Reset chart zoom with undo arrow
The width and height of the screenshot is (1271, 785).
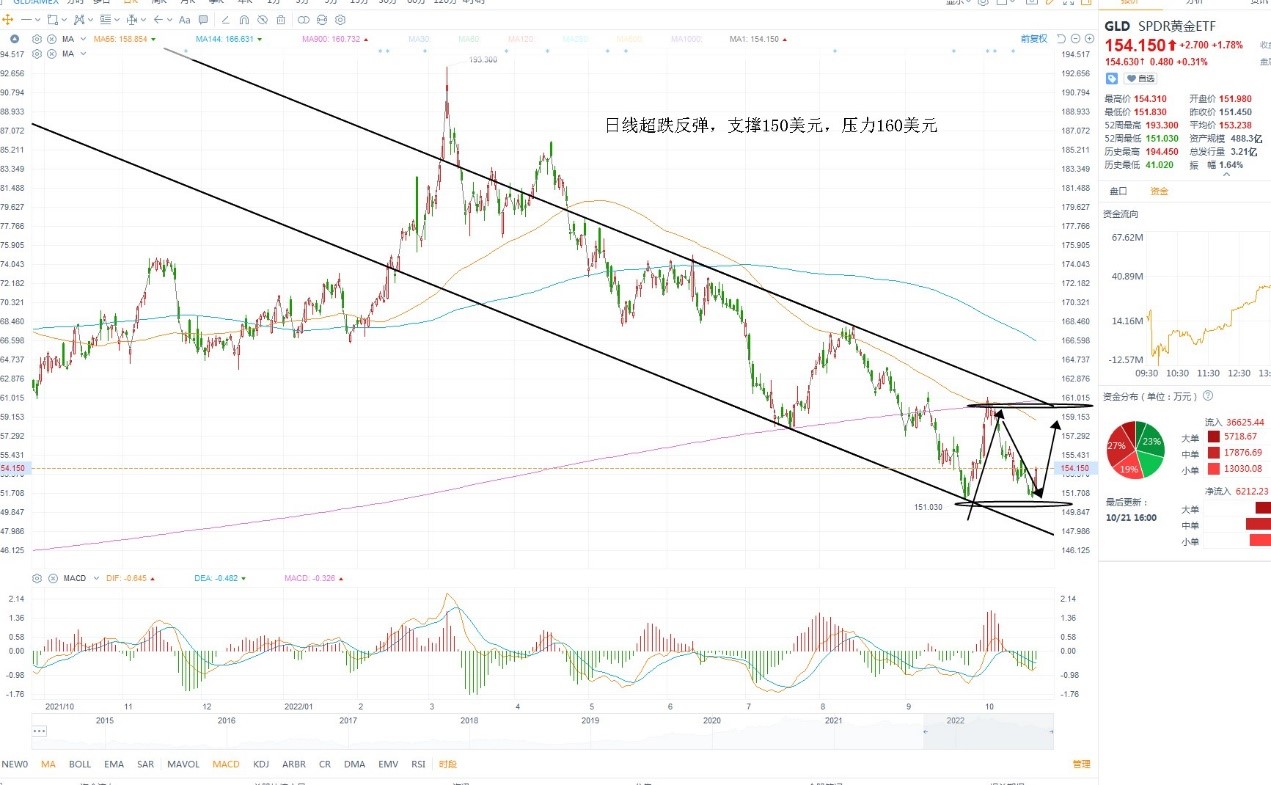pyautogui.click(x=1061, y=39)
